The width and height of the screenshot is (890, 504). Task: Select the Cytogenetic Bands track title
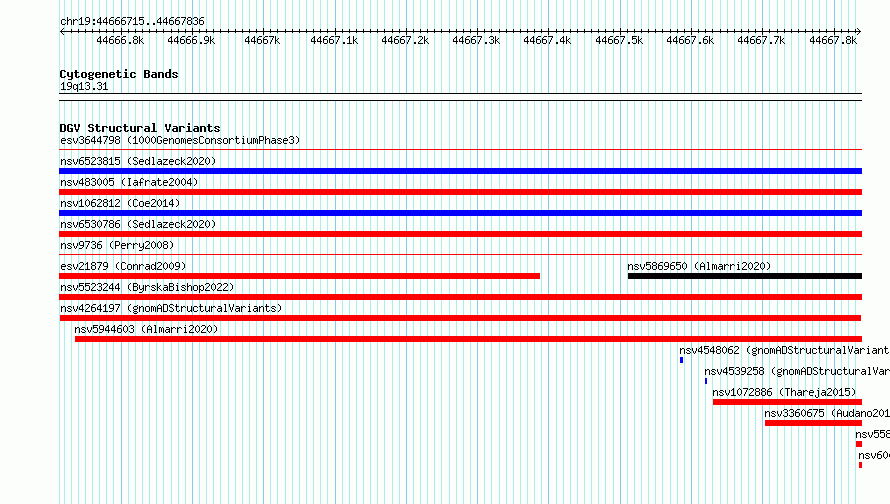[119, 74]
